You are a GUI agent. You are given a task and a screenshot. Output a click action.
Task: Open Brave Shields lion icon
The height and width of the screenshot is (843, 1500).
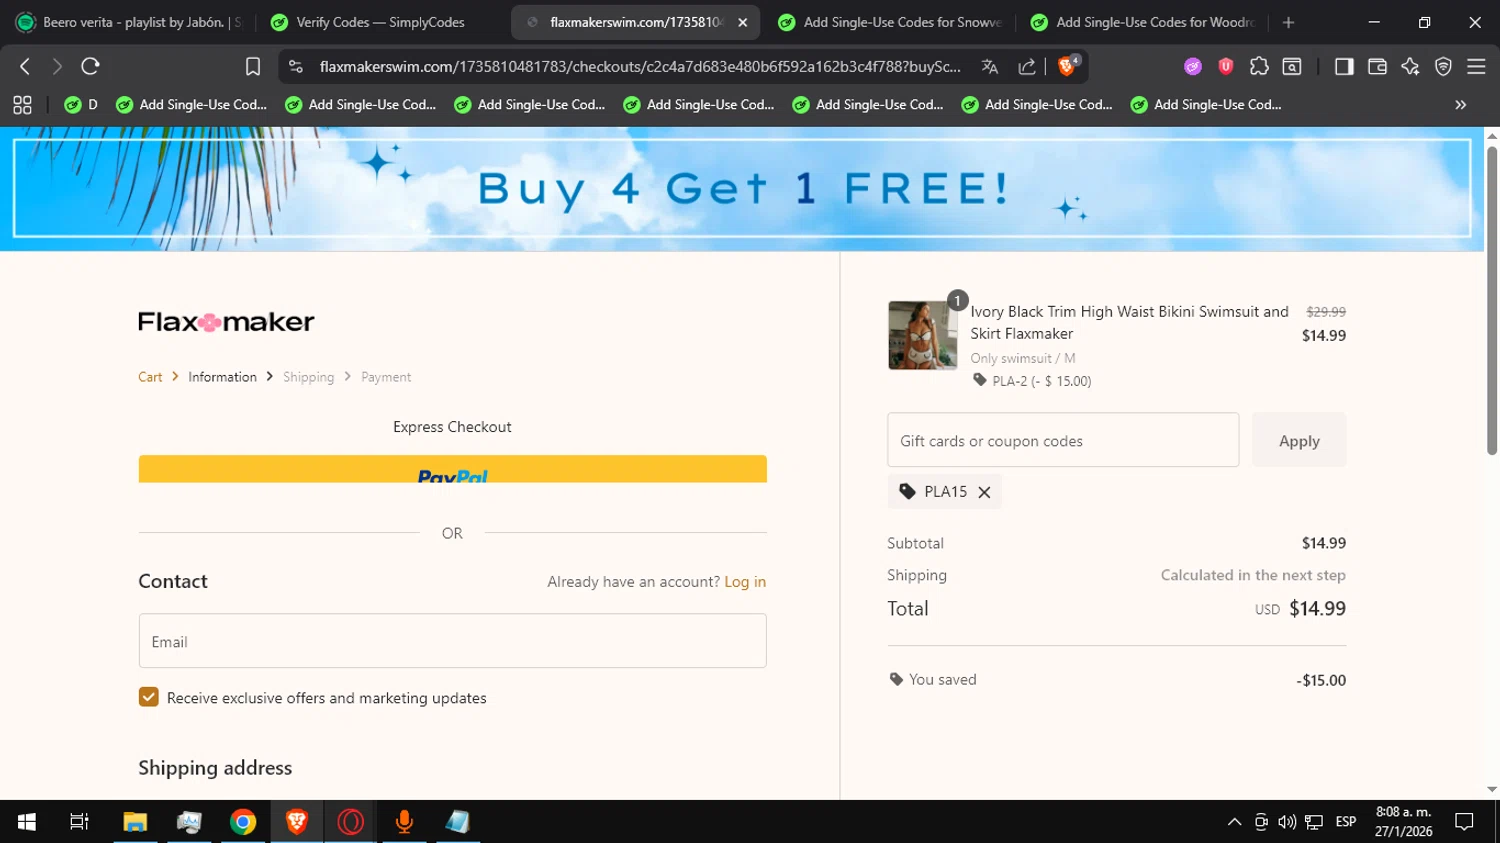coord(1068,66)
